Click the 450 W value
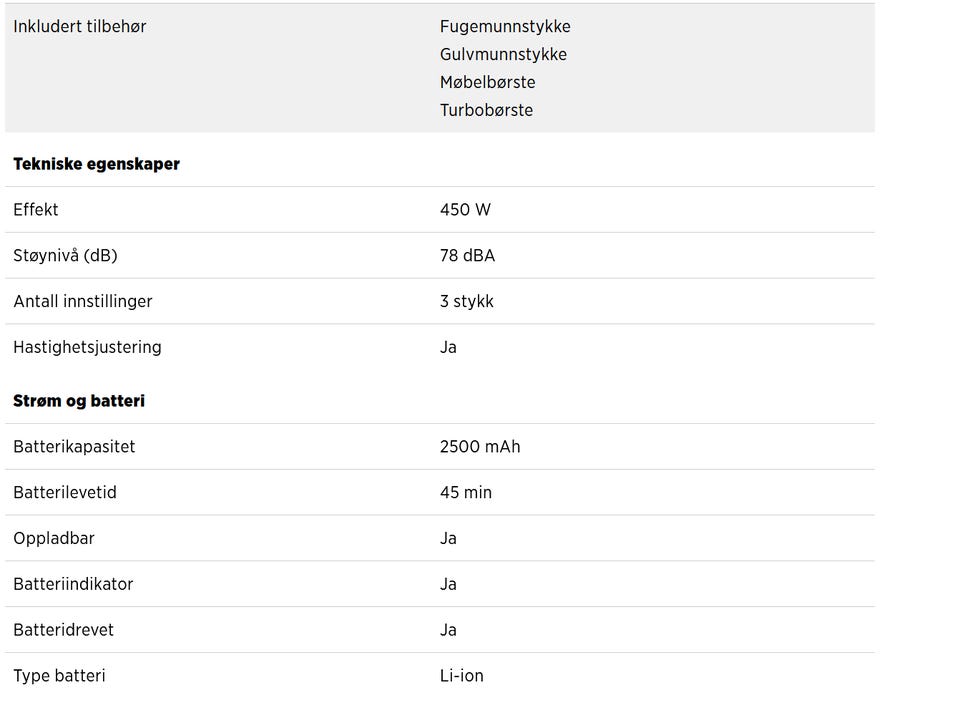 465,210
